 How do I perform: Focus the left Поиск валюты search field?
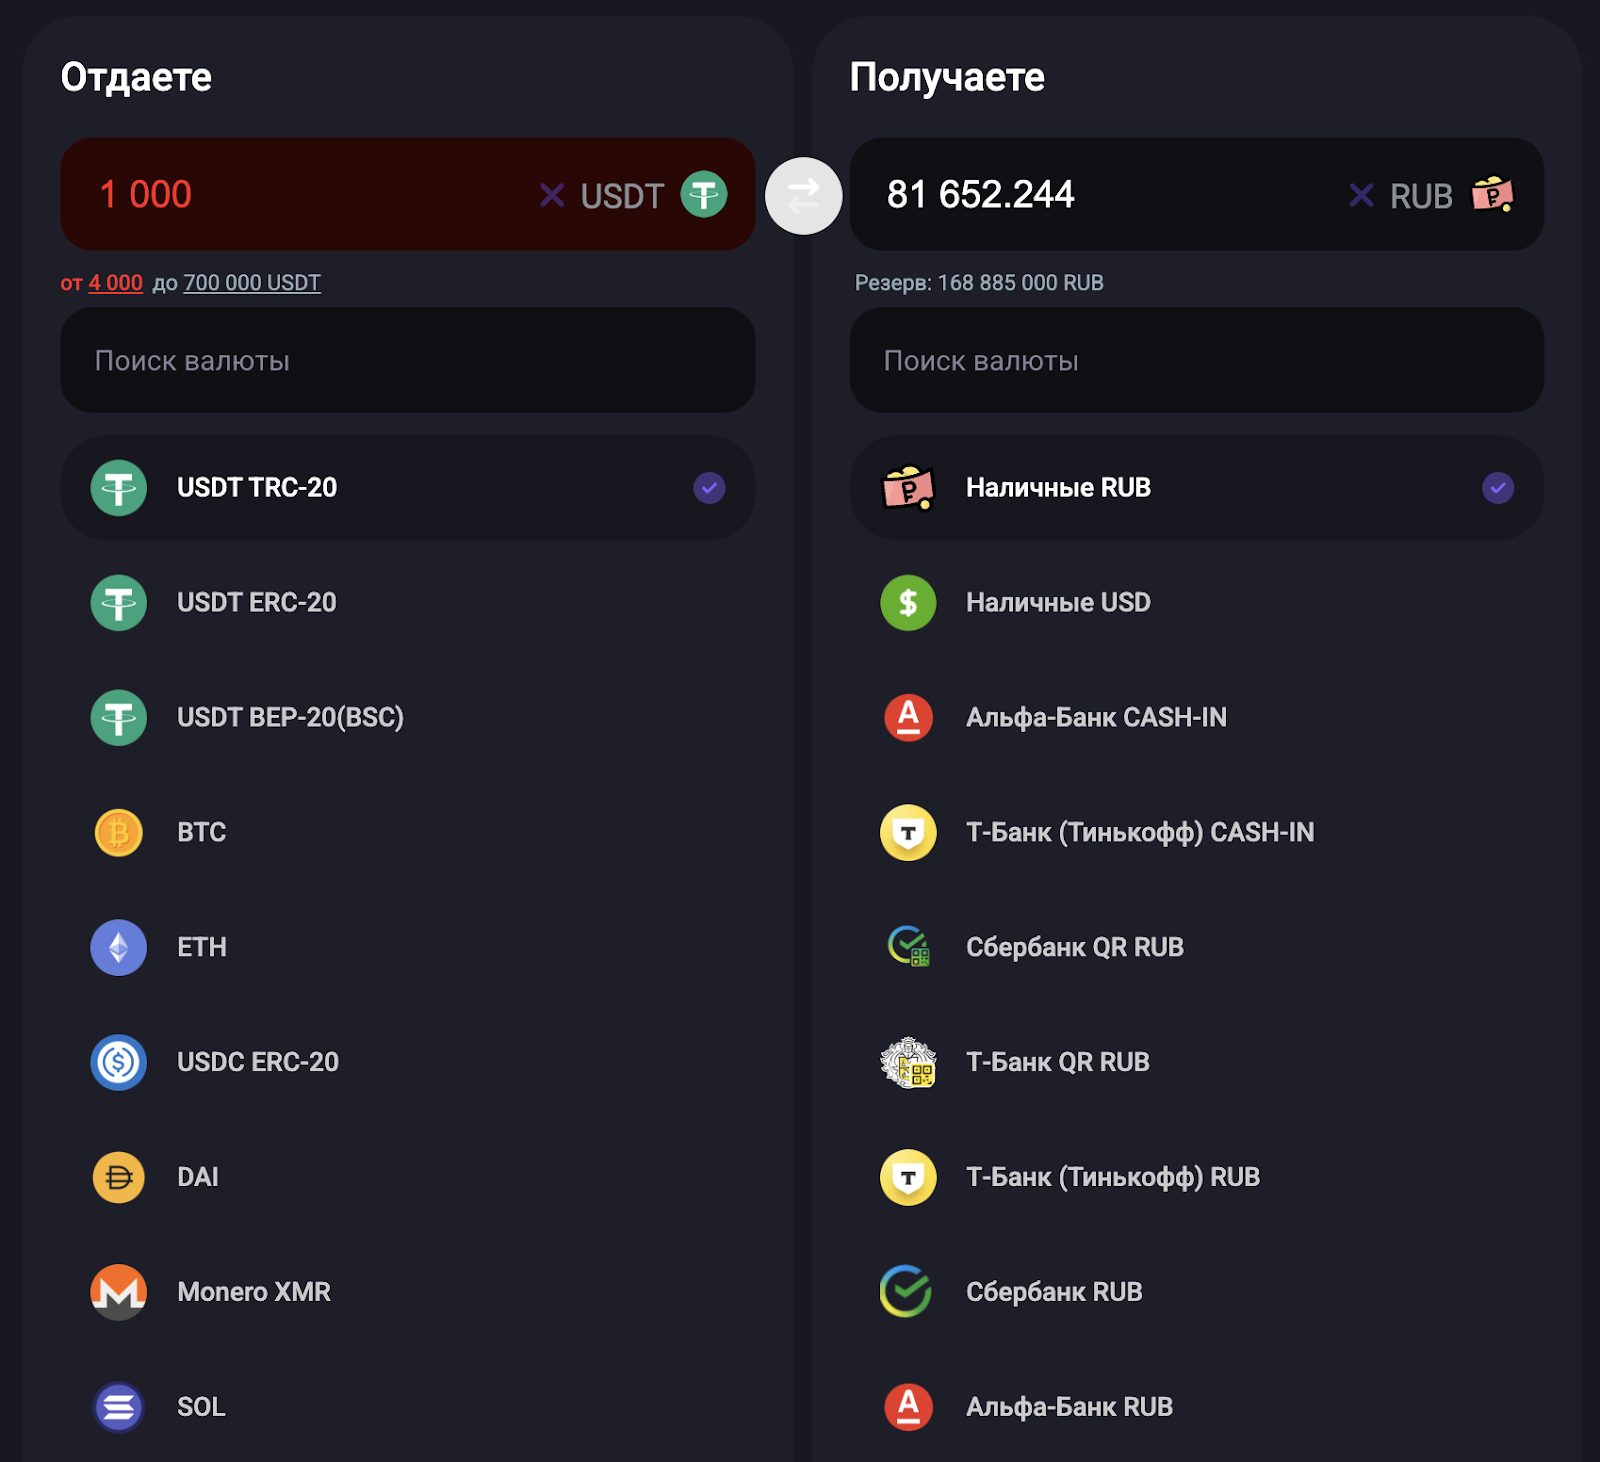pos(407,361)
